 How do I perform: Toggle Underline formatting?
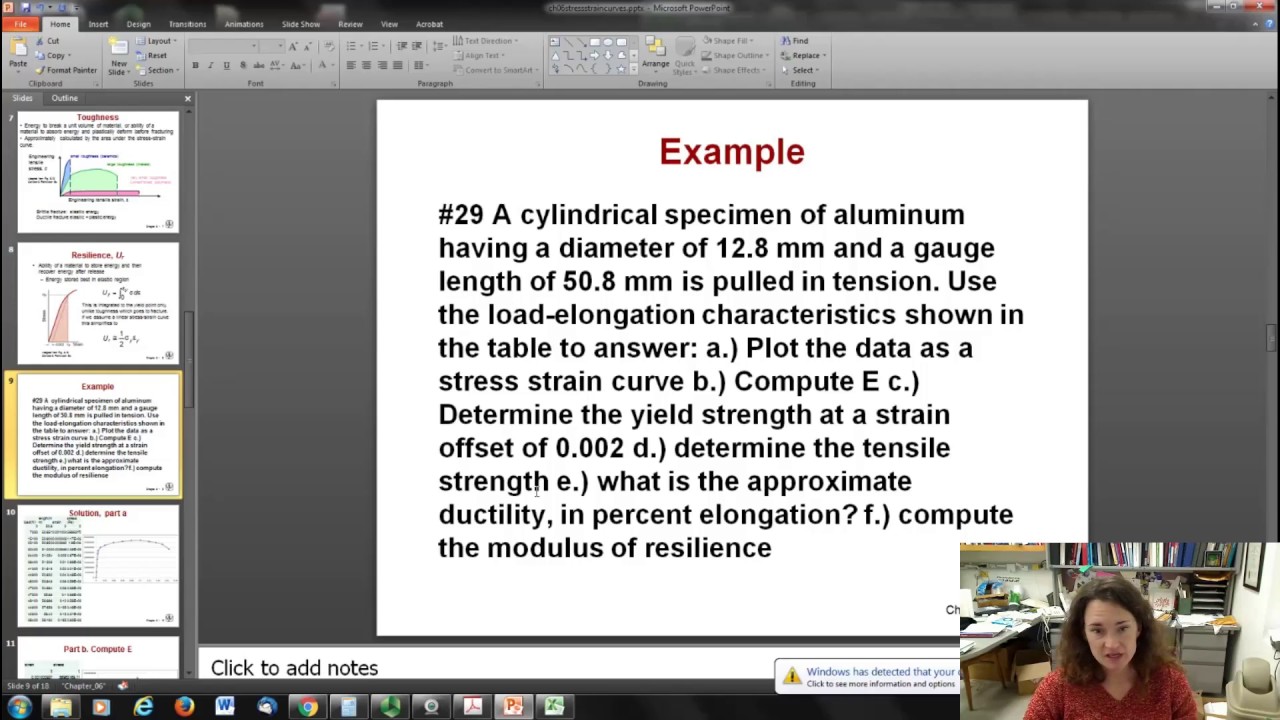coord(226,65)
